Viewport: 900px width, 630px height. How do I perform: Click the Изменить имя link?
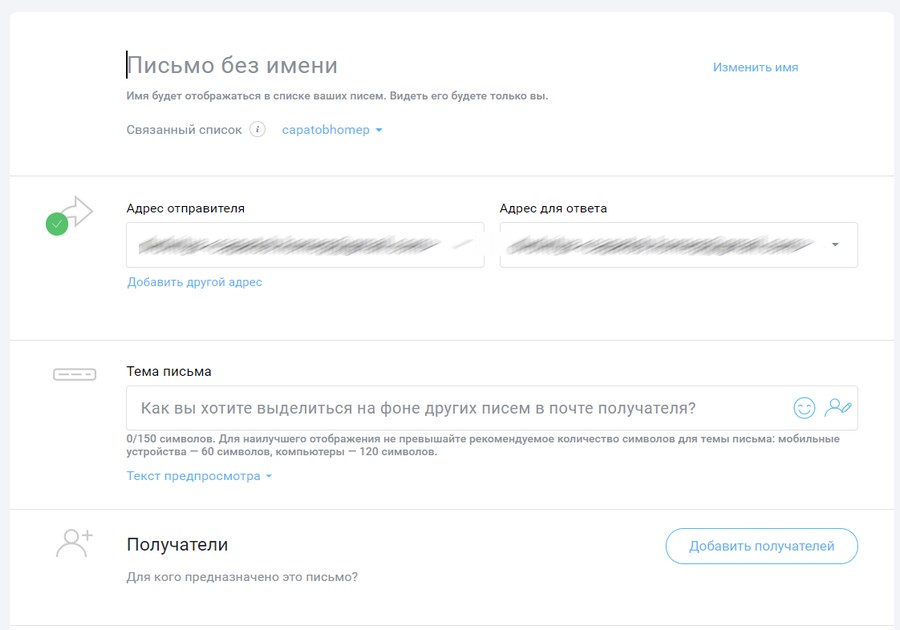coord(755,67)
